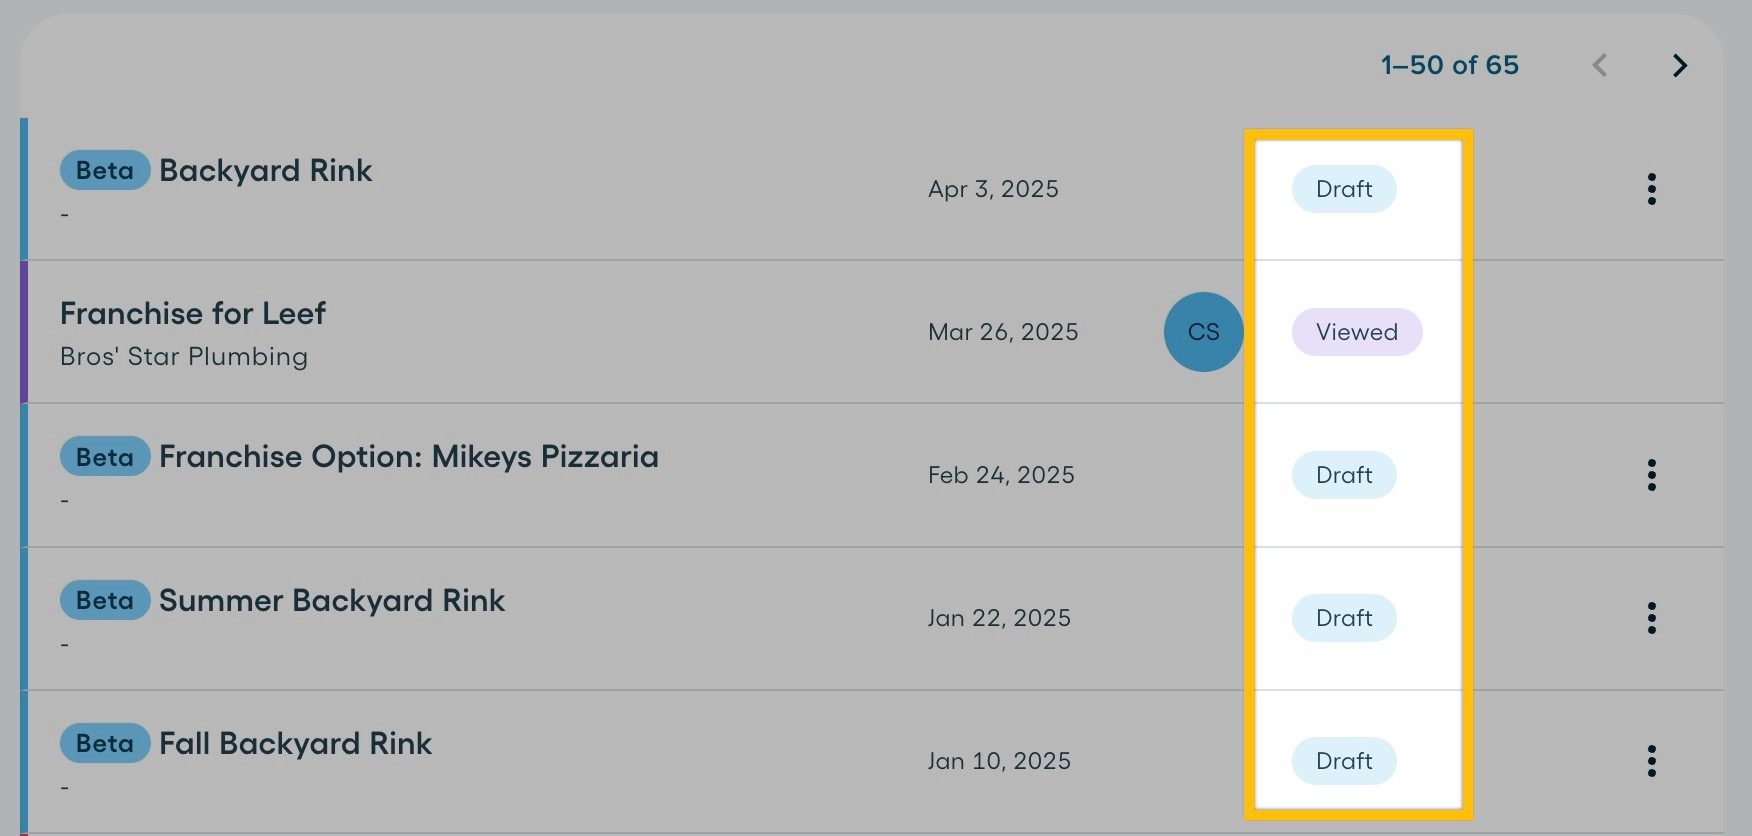The width and height of the screenshot is (1752, 836).
Task: Open Summer Backyard Rink entry
Action: click(x=332, y=601)
